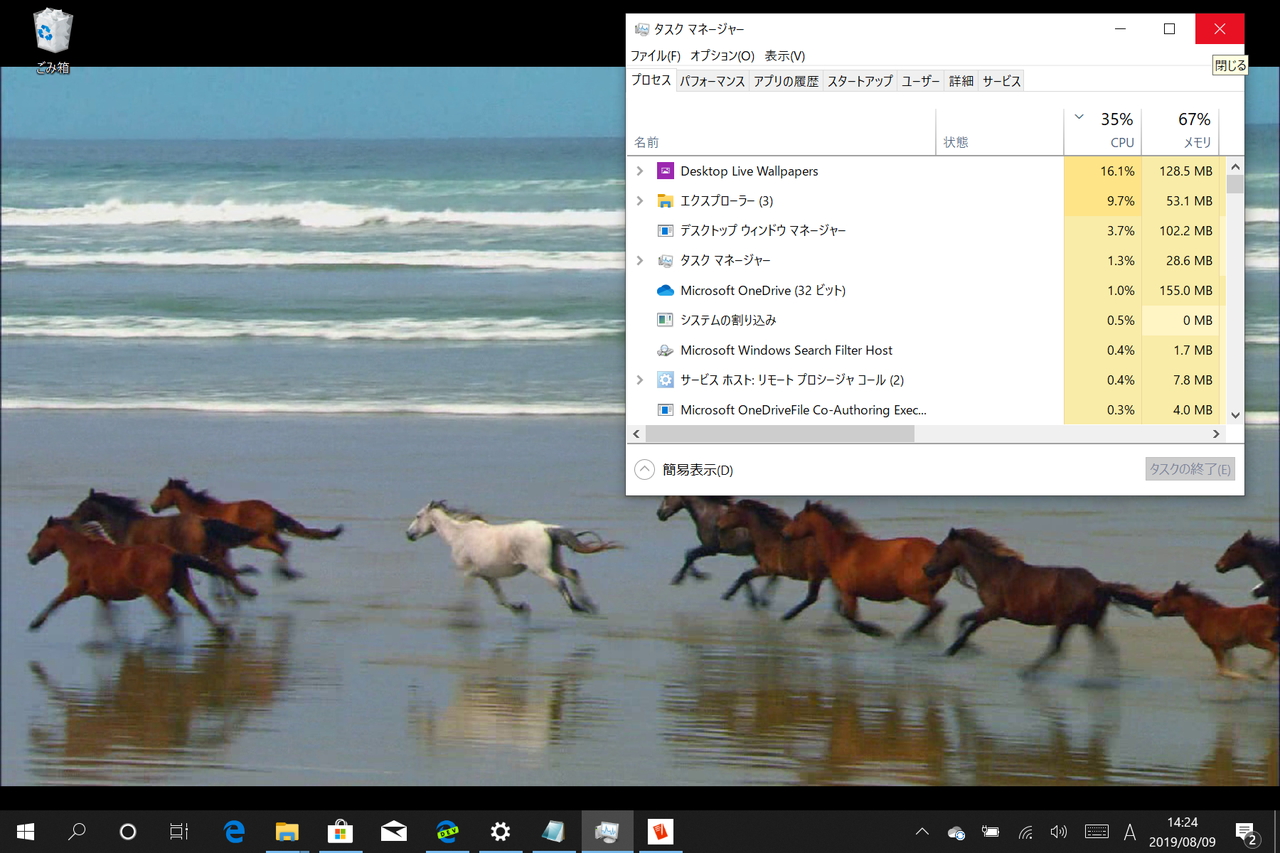Click the Wi-Fi network tray icon

click(1025, 833)
